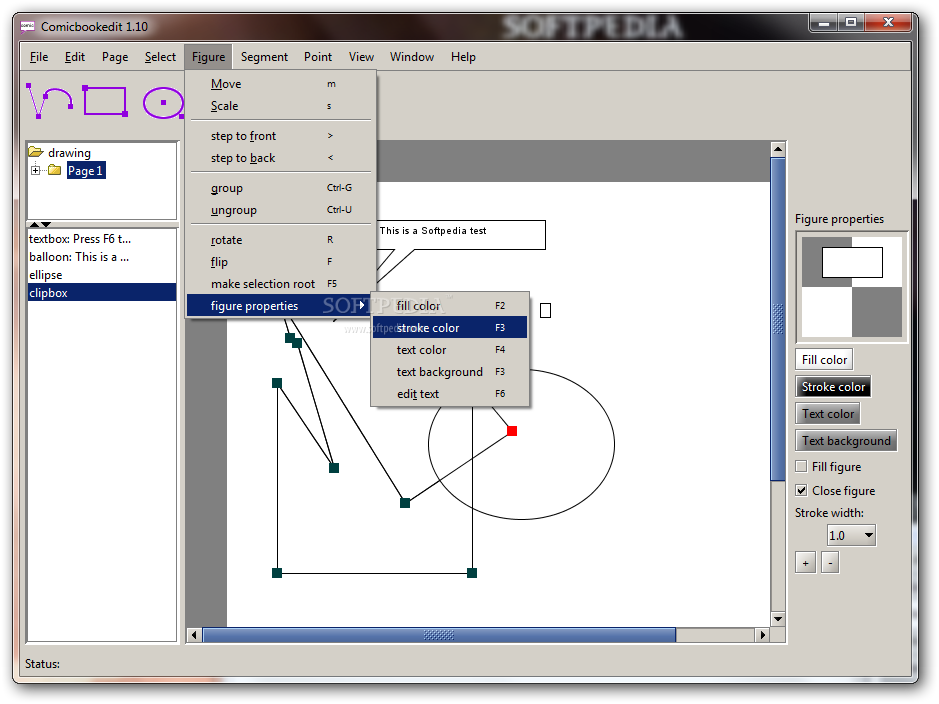This screenshot has height=704, width=939.
Task: Click the Text background button
Action: tap(846, 441)
